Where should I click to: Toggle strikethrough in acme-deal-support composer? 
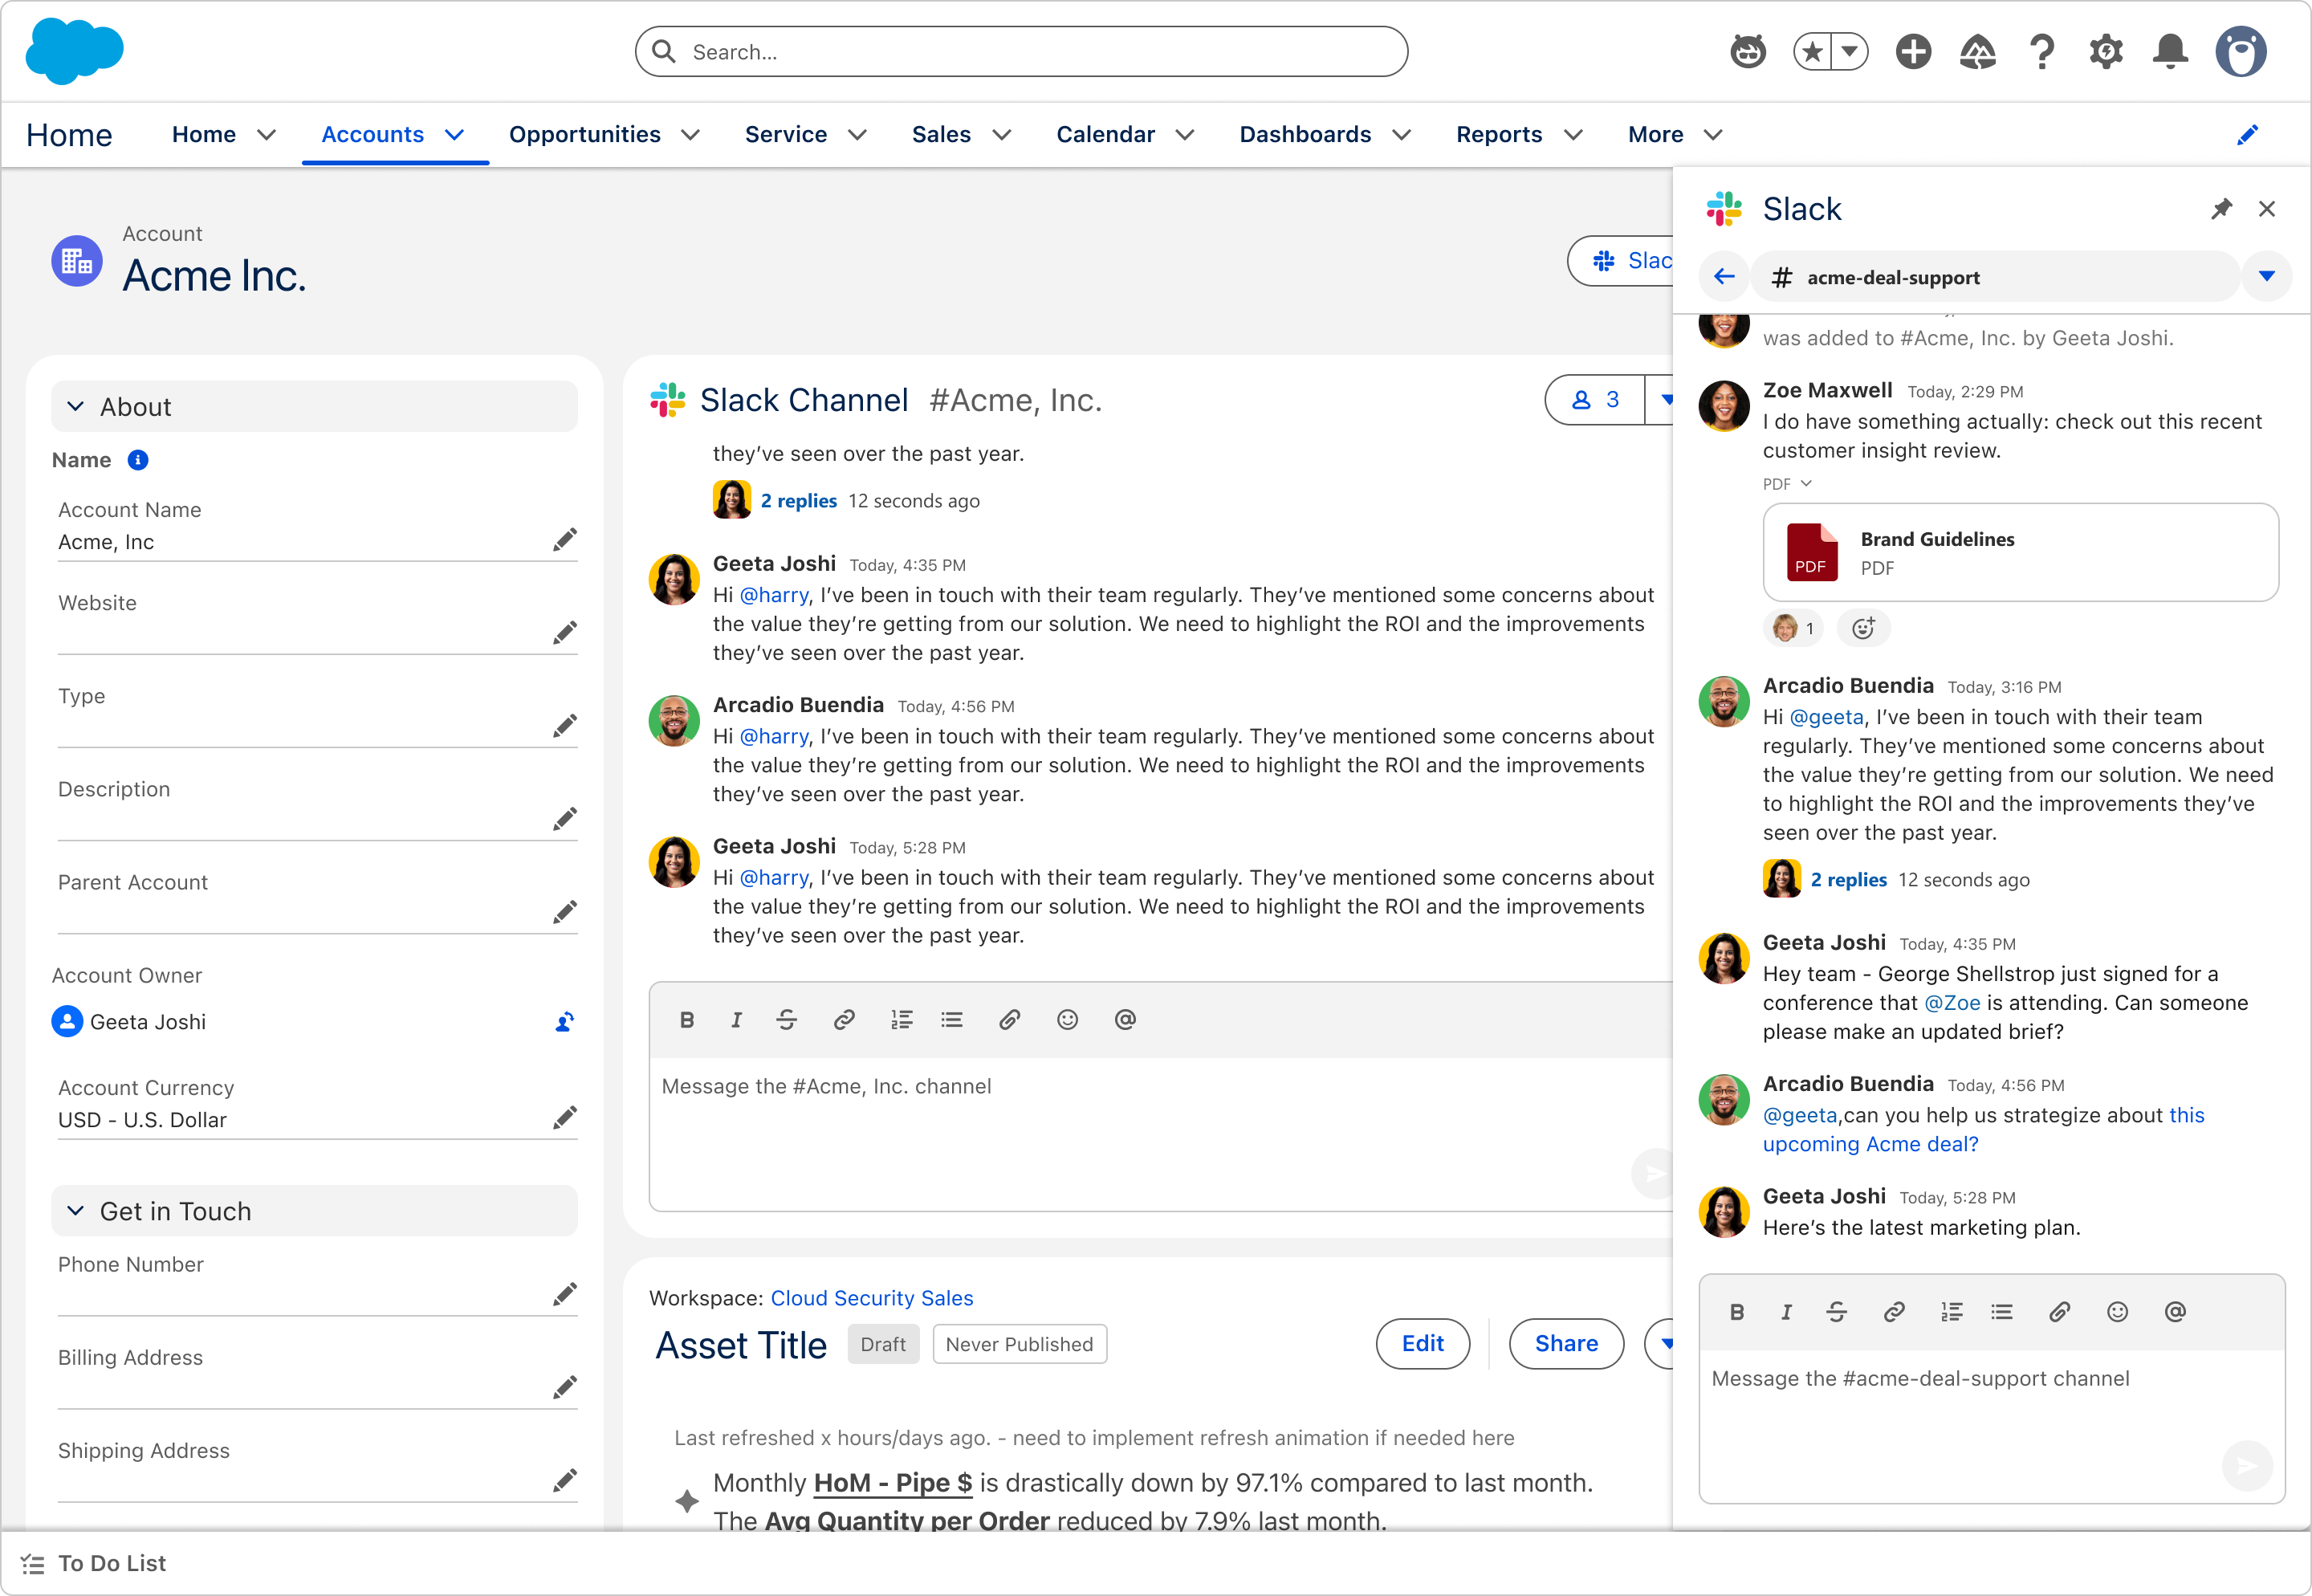coord(1836,1312)
